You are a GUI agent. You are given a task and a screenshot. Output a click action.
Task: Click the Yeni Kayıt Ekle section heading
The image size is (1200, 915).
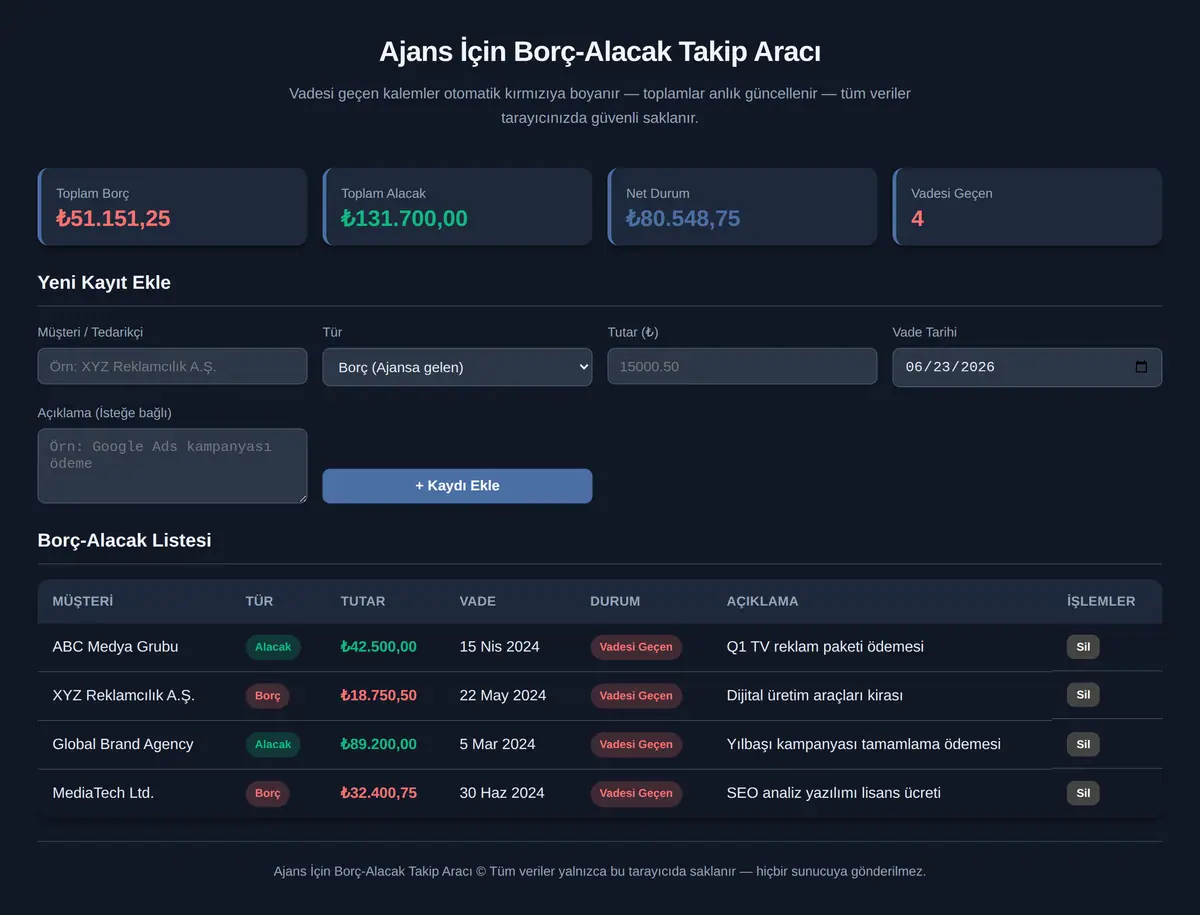[104, 283]
